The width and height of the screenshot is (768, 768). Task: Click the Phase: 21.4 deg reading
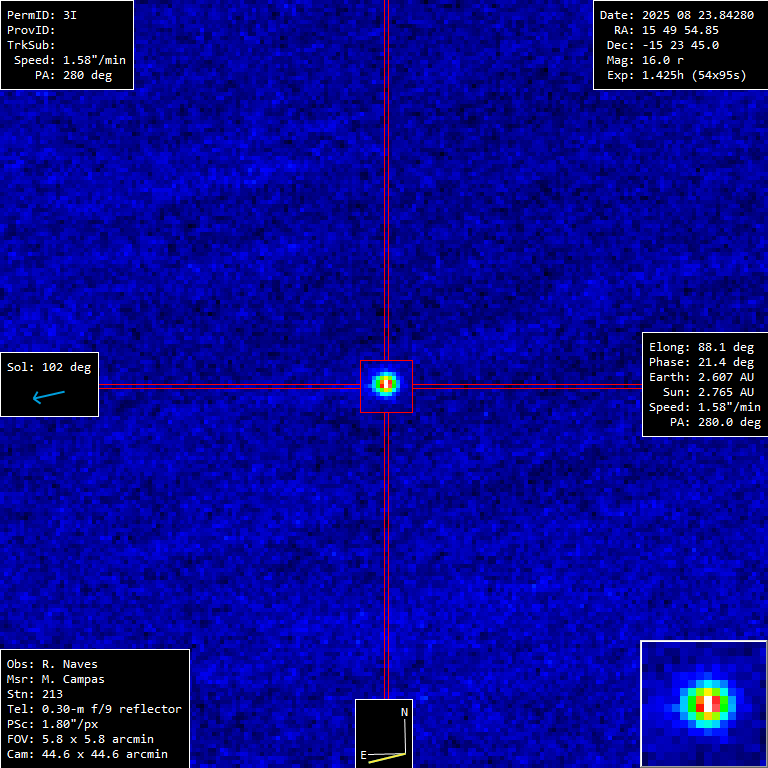click(701, 362)
